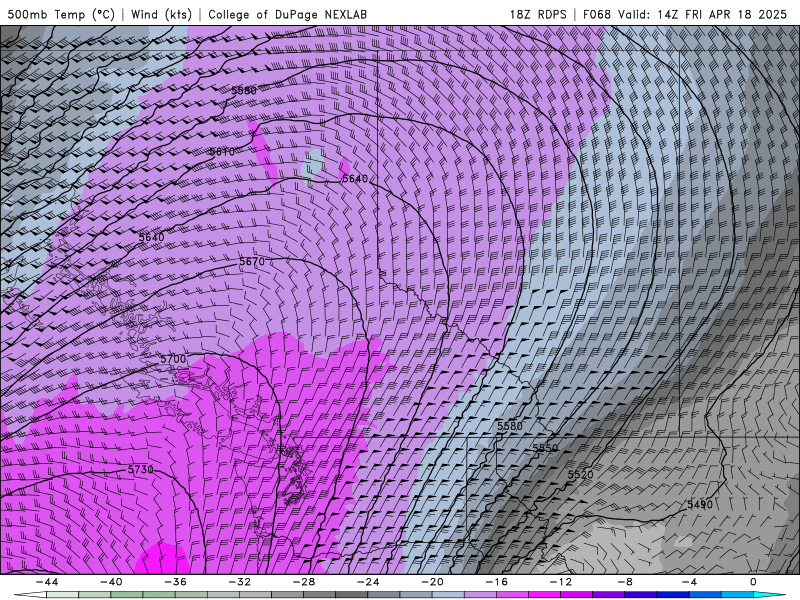Click the -44 colorbar tick label
The width and height of the screenshot is (800, 600).
pos(47,582)
